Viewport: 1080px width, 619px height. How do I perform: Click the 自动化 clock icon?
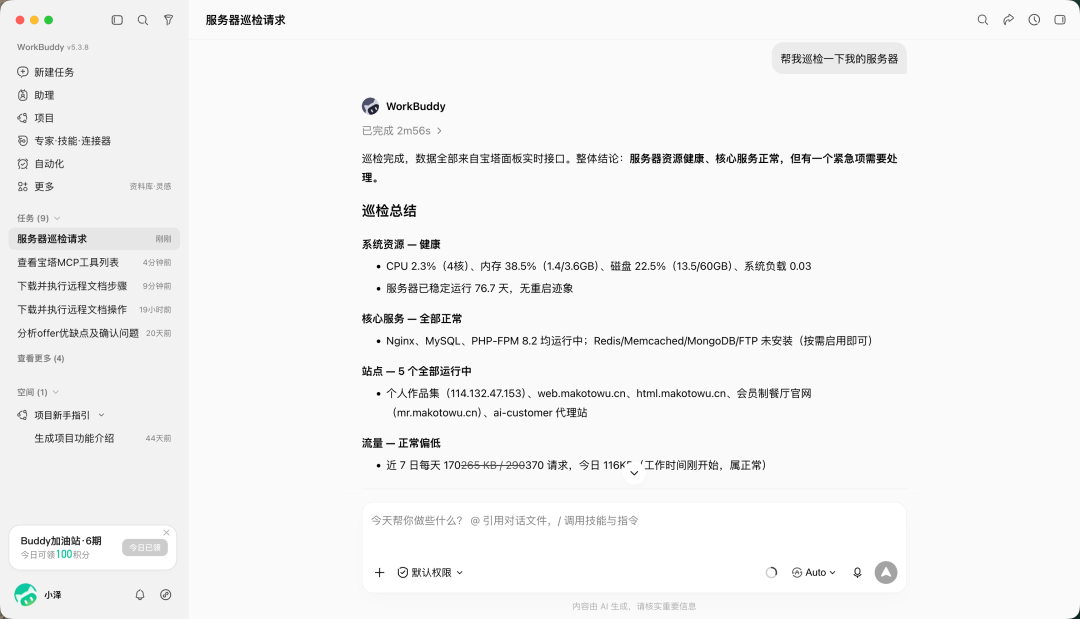(x=23, y=164)
